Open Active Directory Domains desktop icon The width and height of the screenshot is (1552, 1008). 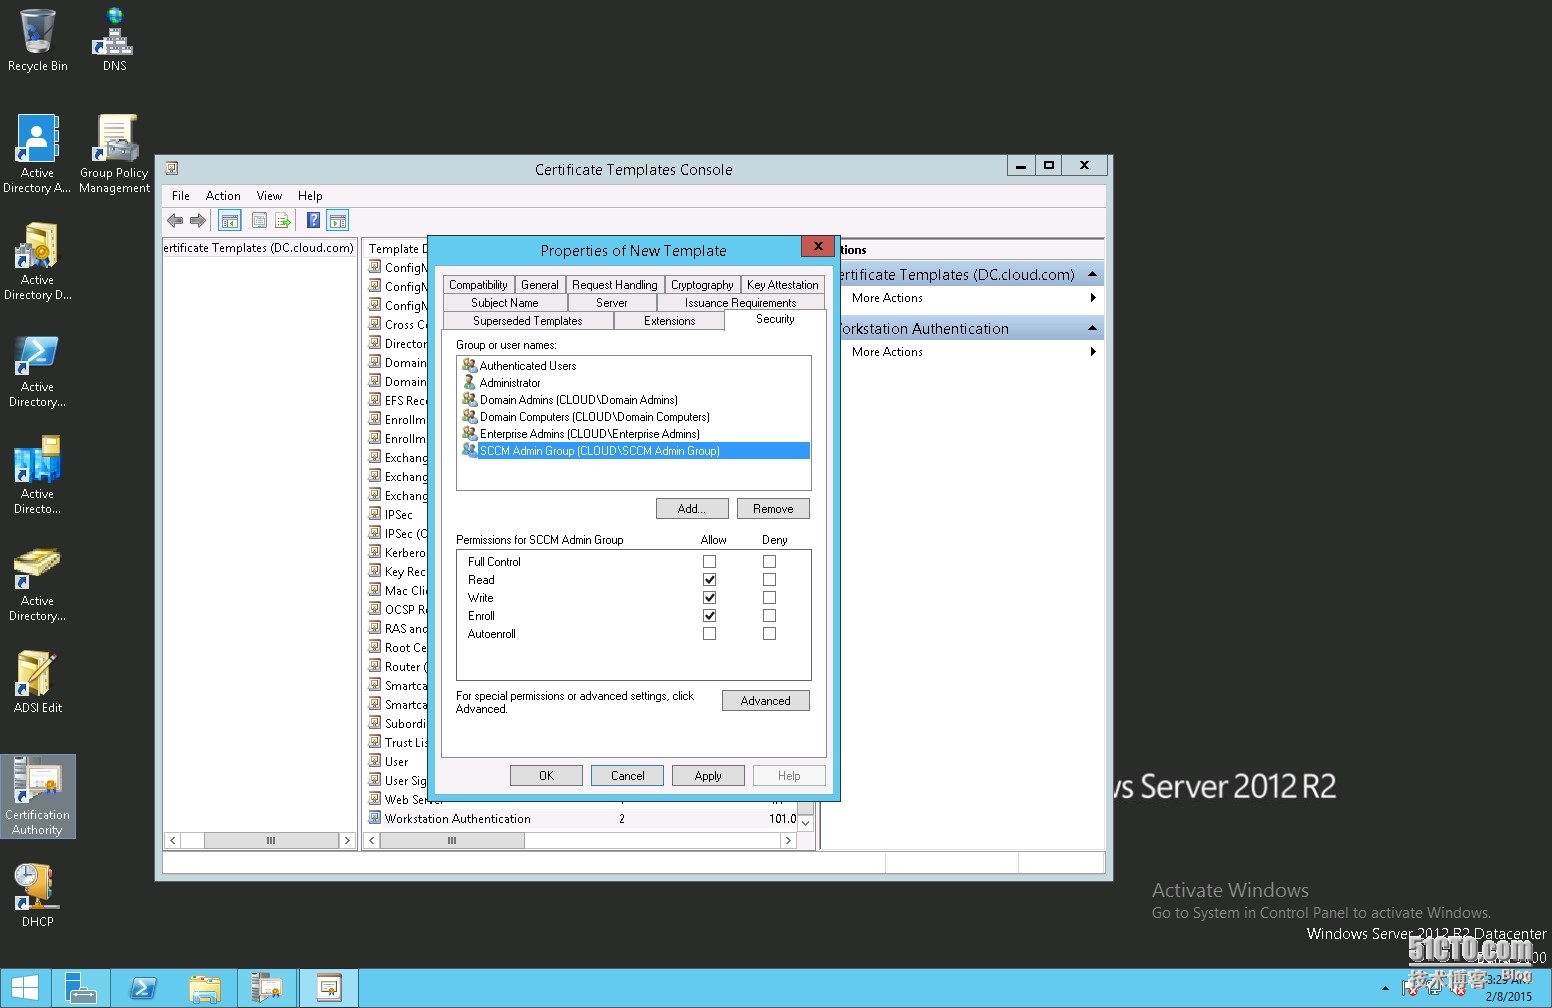(x=38, y=261)
